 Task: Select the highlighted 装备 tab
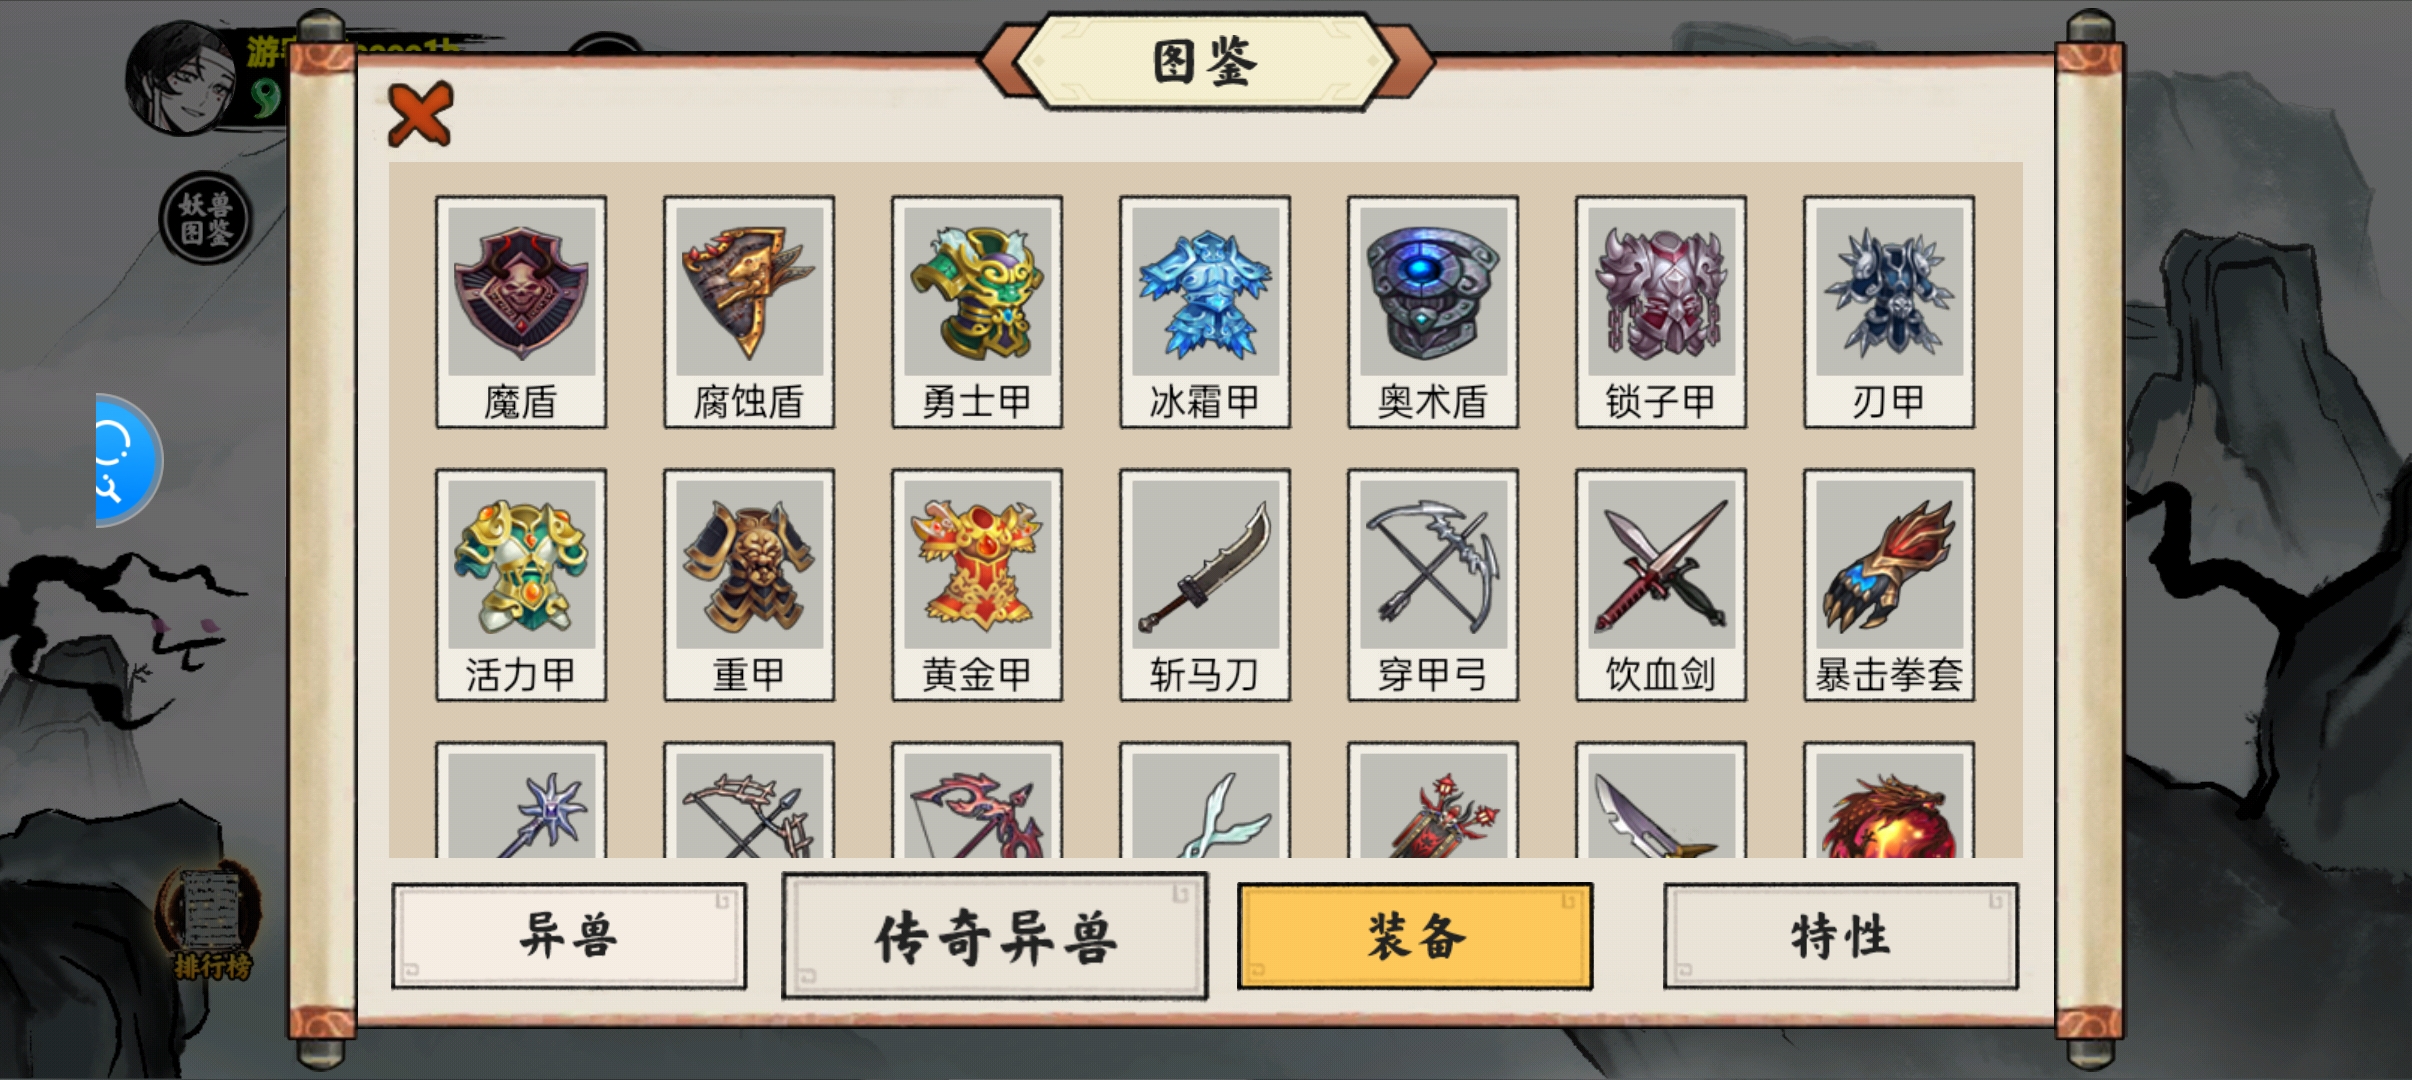point(1415,936)
